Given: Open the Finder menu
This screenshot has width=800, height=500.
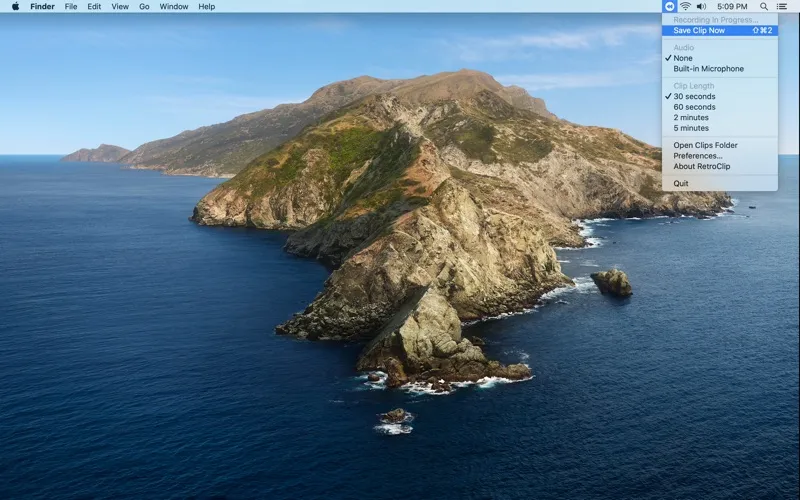Looking at the screenshot, I should [x=42, y=7].
